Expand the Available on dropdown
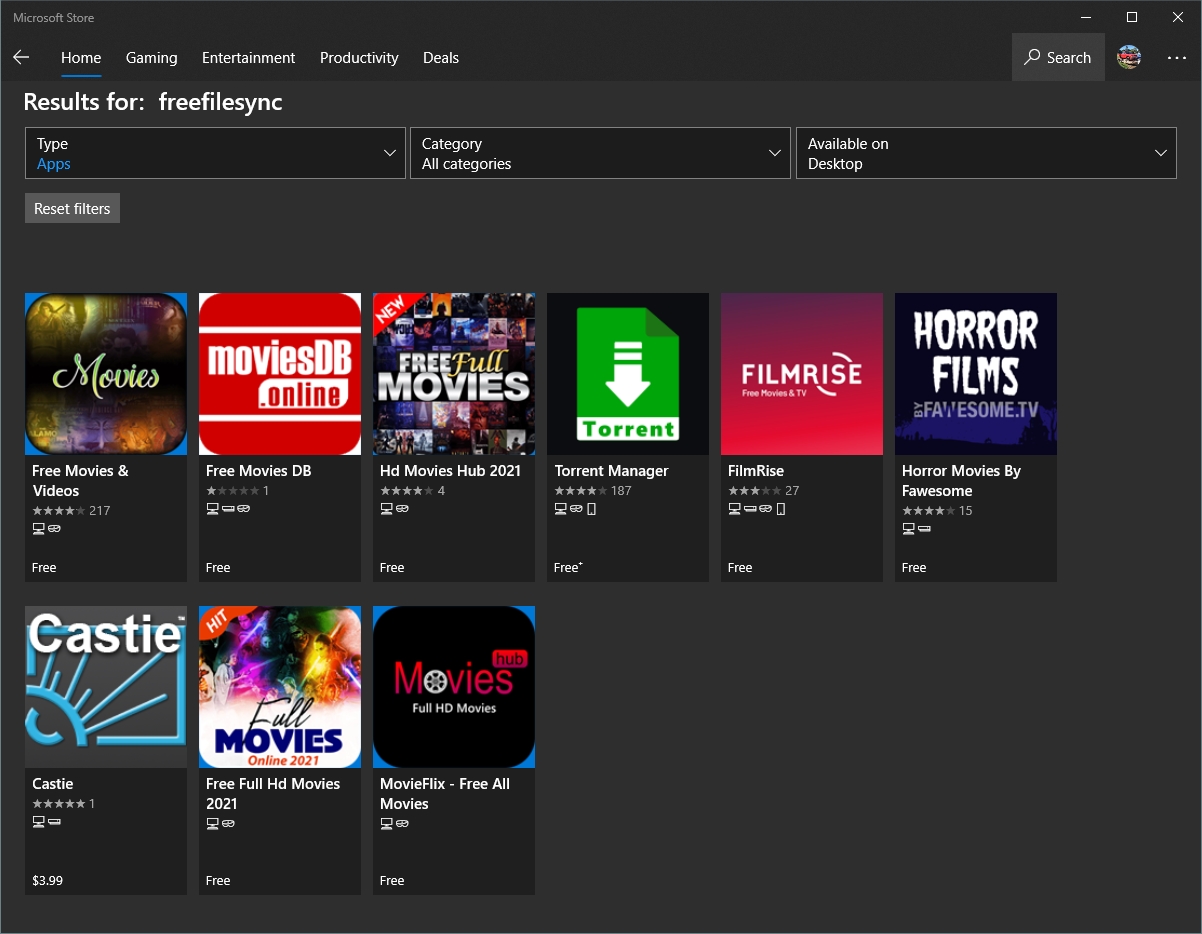Image resolution: width=1202 pixels, height=934 pixels. coord(986,153)
